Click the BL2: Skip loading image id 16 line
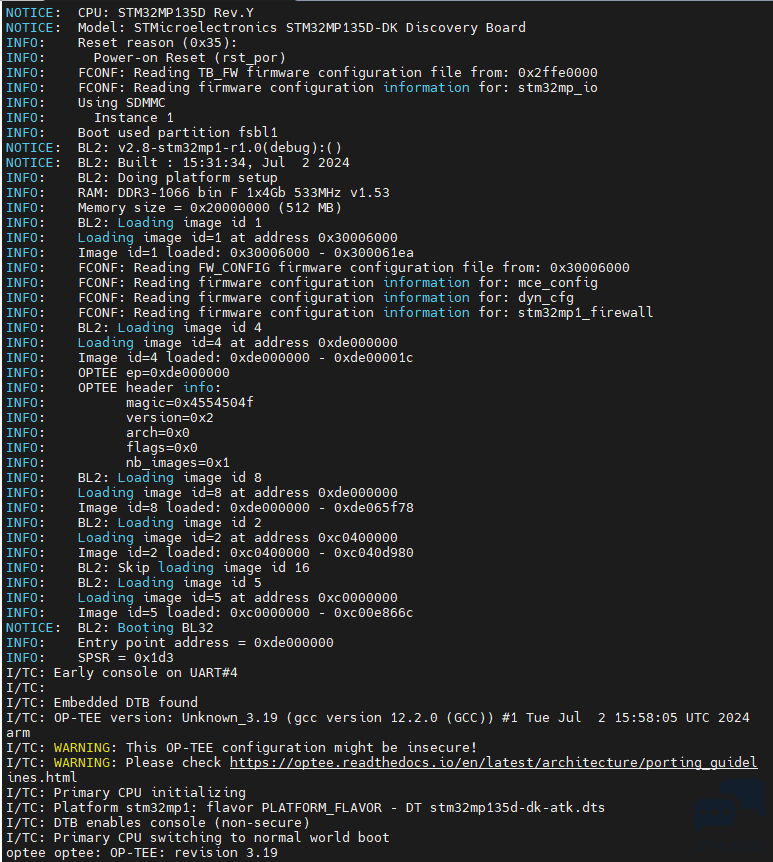 pos(158,568)
